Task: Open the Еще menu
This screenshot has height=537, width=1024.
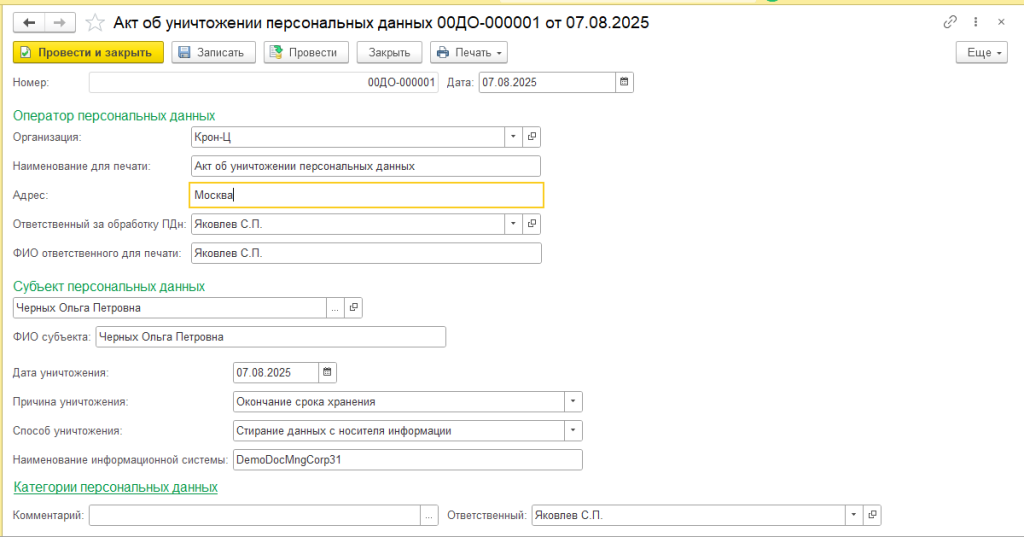Action: click(981, 52)
